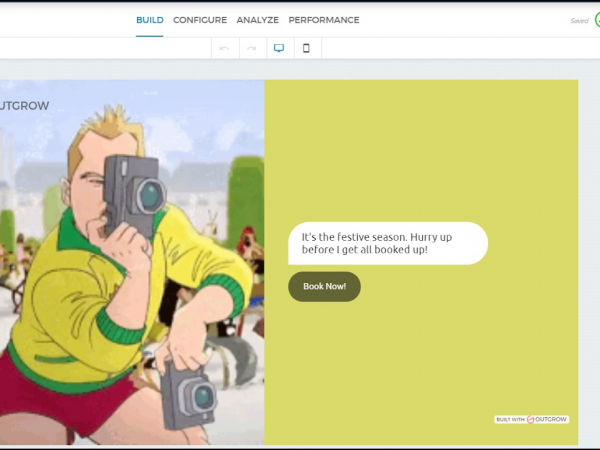600x450 pixels.
Task: Open the PERFORMANCE tab
Action: [x=324, y=20]
